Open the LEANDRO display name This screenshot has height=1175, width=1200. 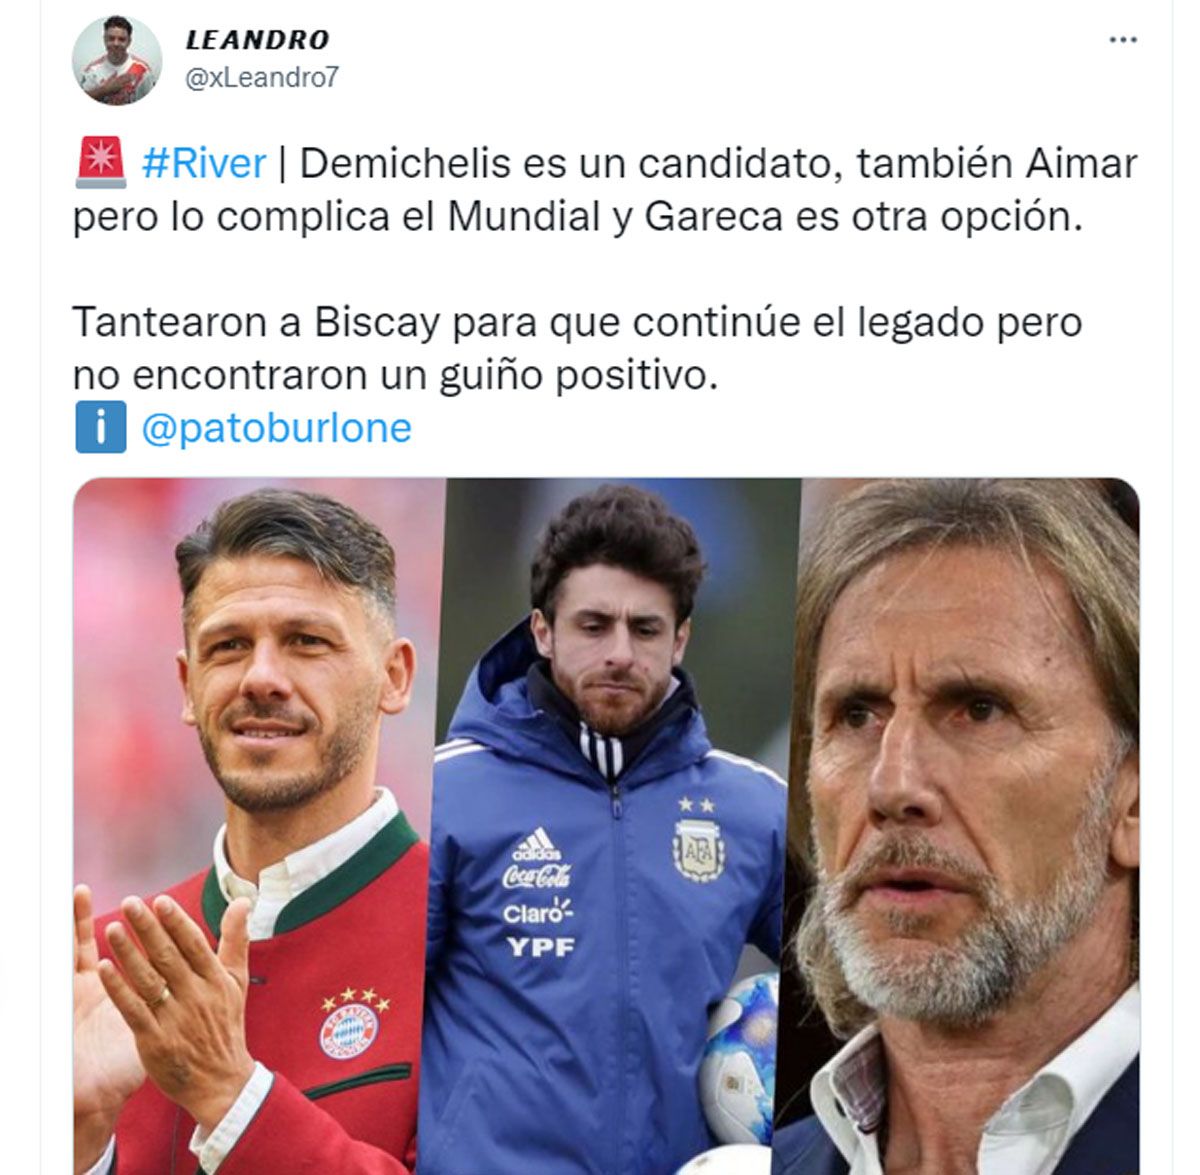[257, 39]
